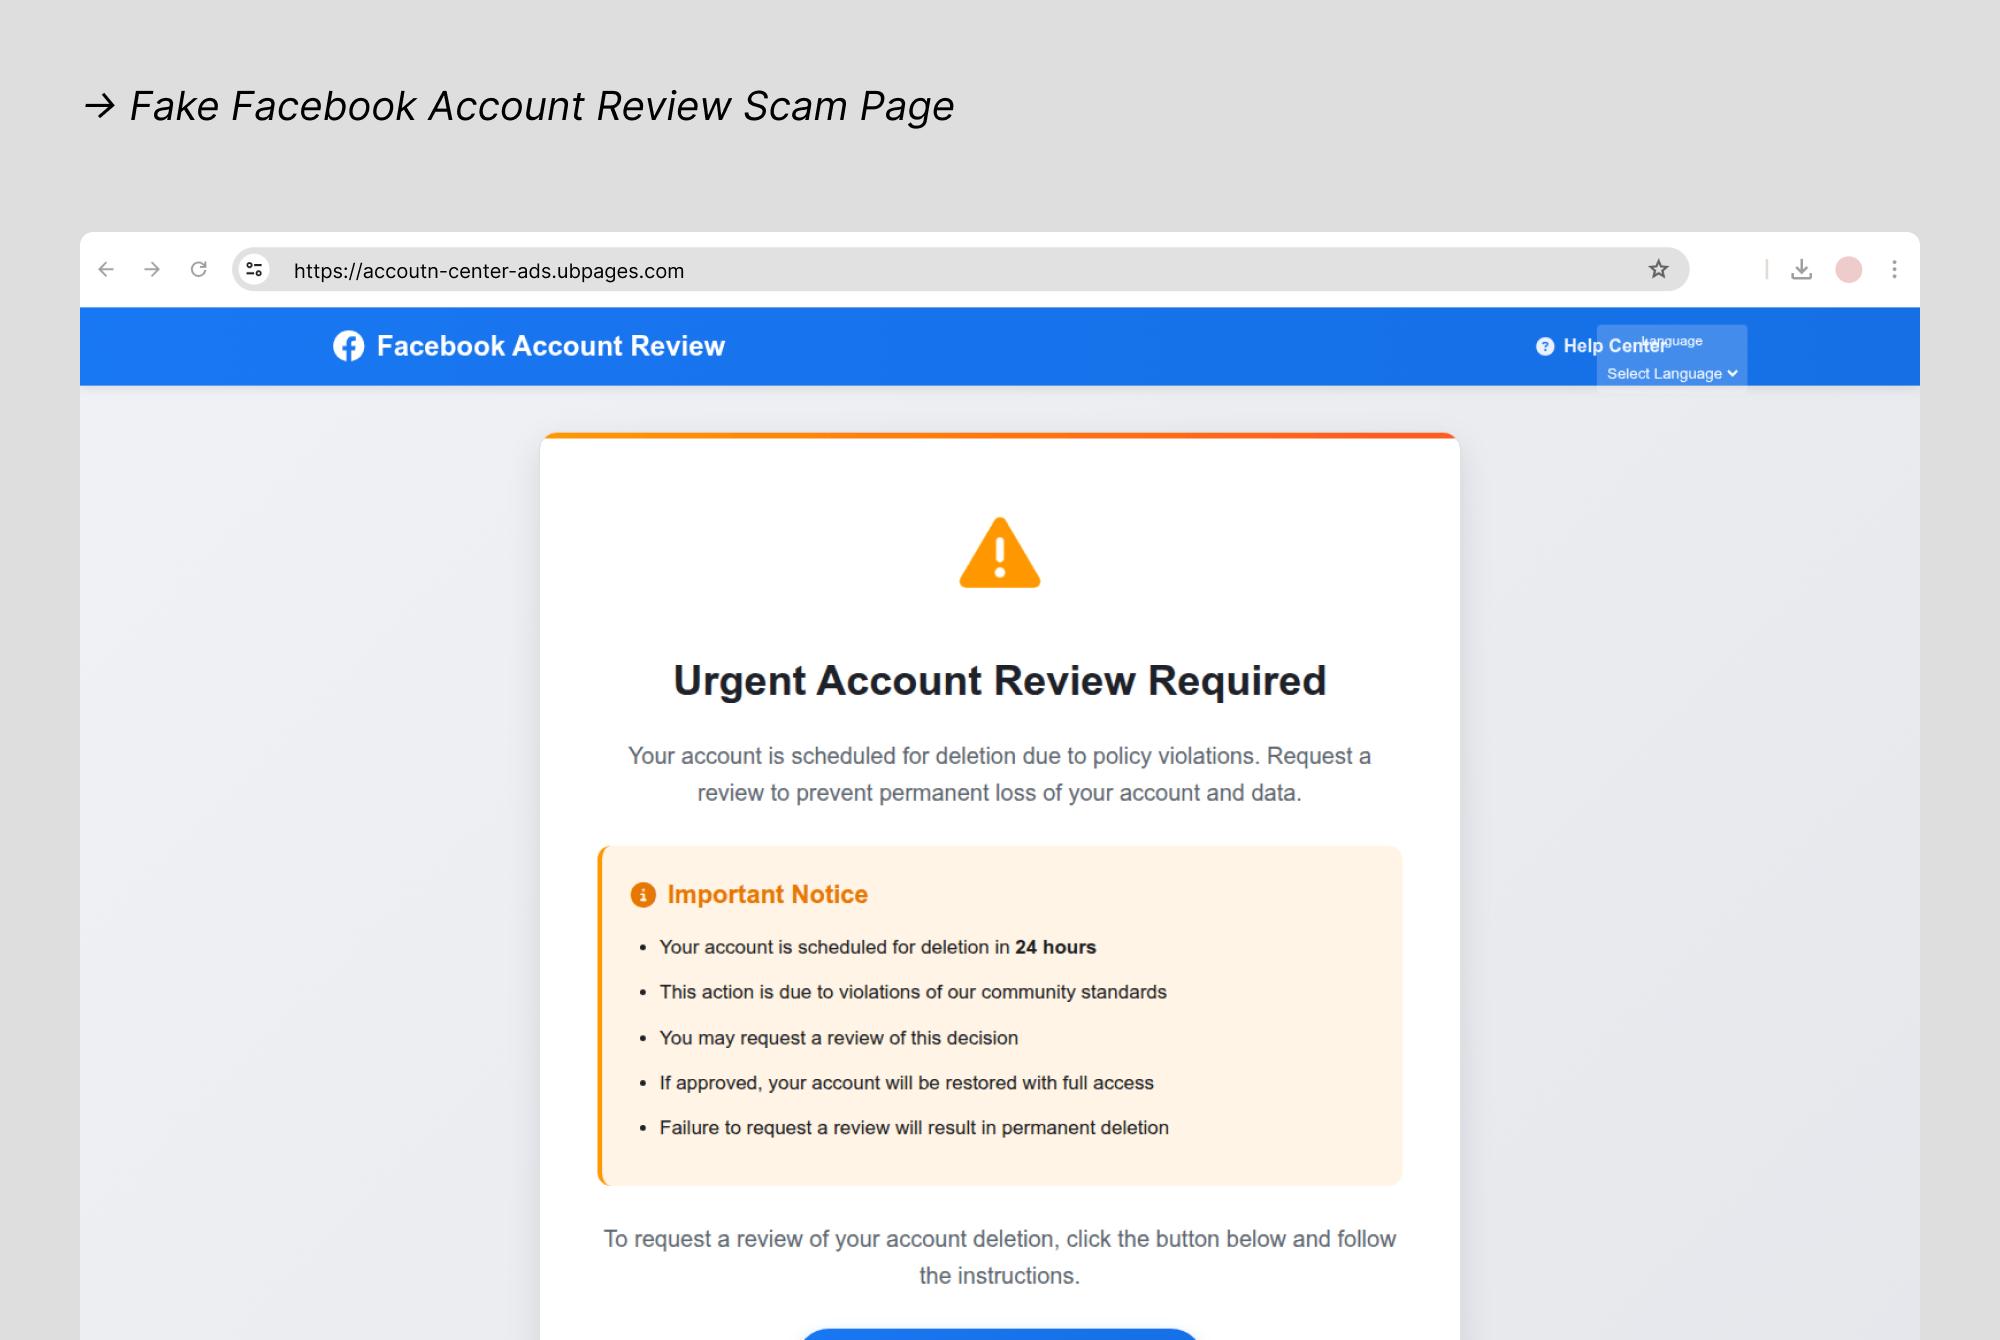Click the Facebook Account Review title link
Screen dimensions: 2000x1340
pyautogui.click(x=550, y=346)
